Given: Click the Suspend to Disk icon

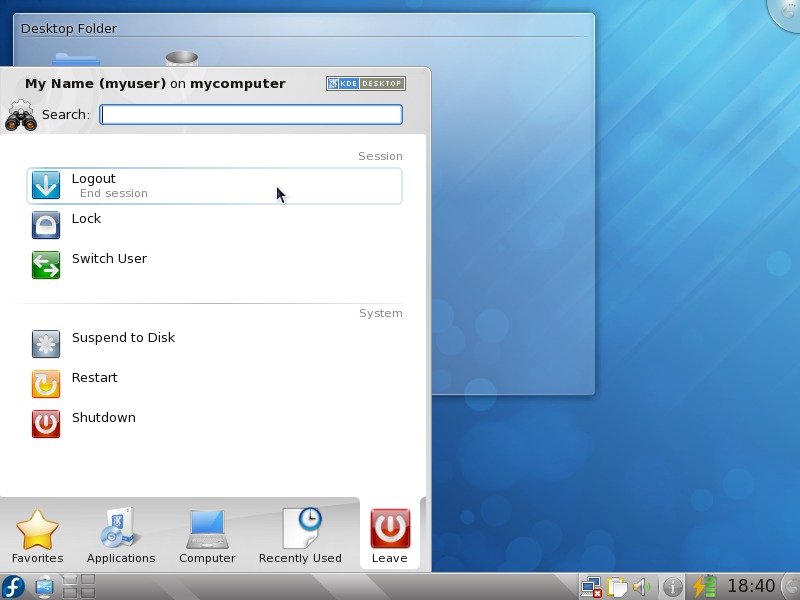Looking at the screenshot, I should point(46,344).
